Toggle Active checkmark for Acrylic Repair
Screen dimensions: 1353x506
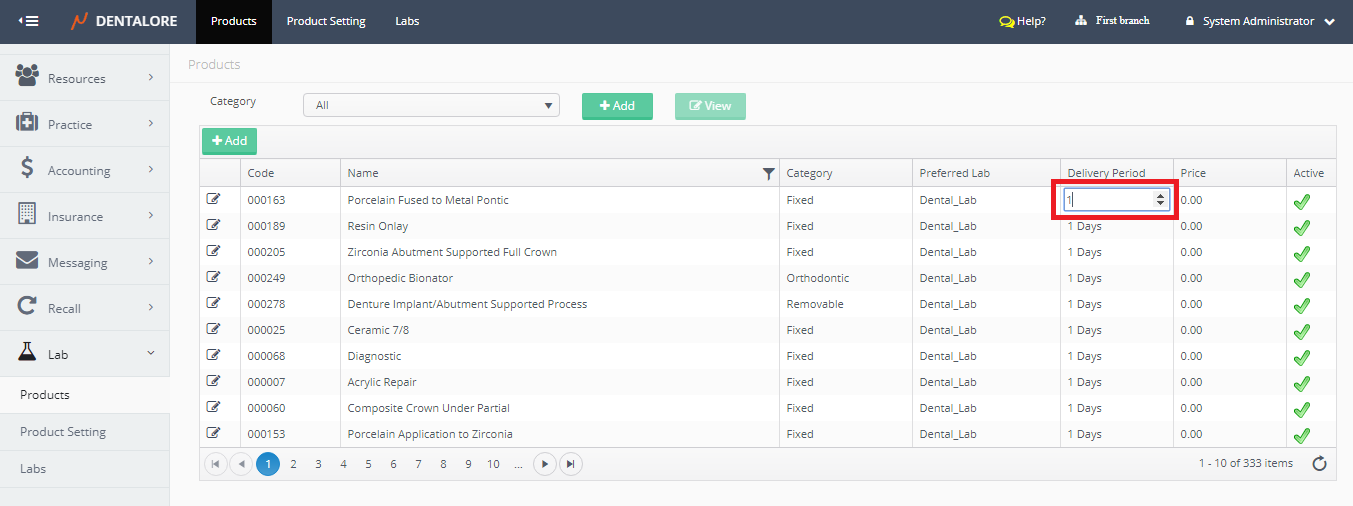point(1301,383)
